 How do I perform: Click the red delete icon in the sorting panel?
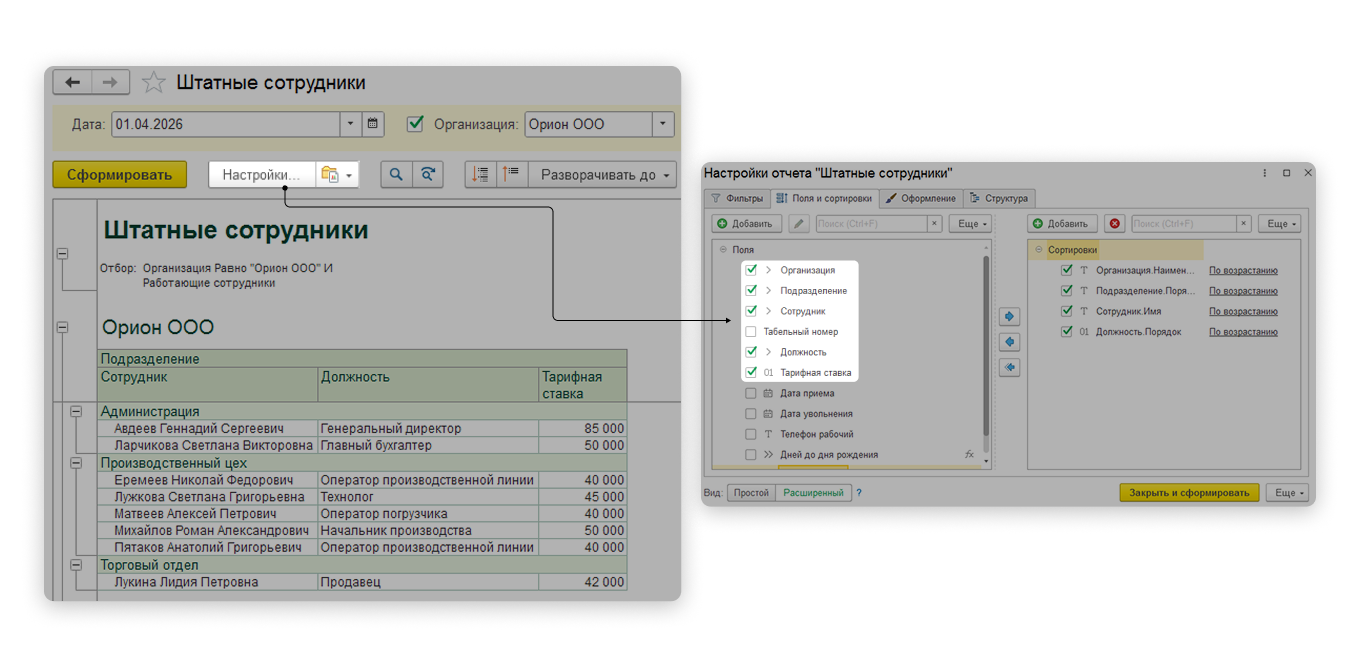point(1115,224)
